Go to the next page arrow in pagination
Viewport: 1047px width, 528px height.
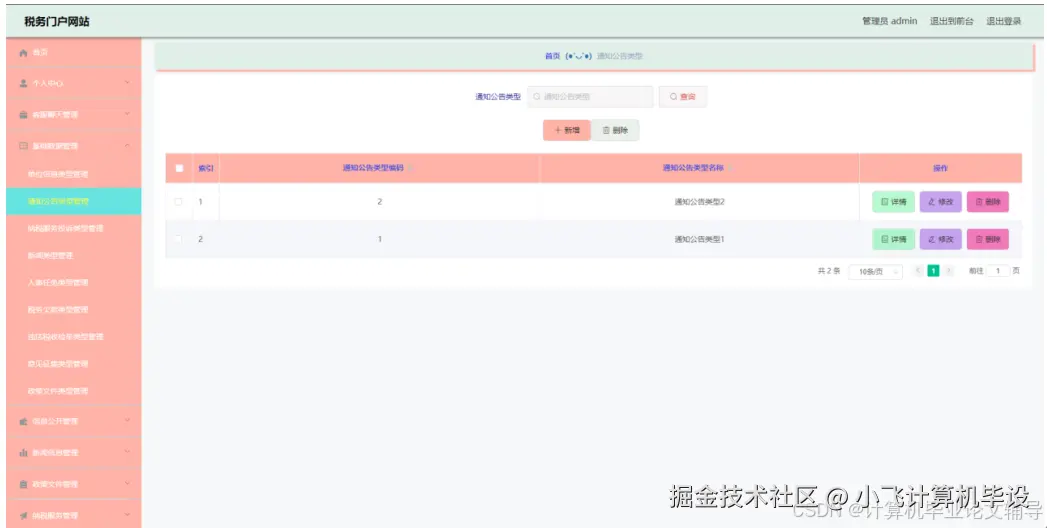pyautogui.click(x=948, y=271)
